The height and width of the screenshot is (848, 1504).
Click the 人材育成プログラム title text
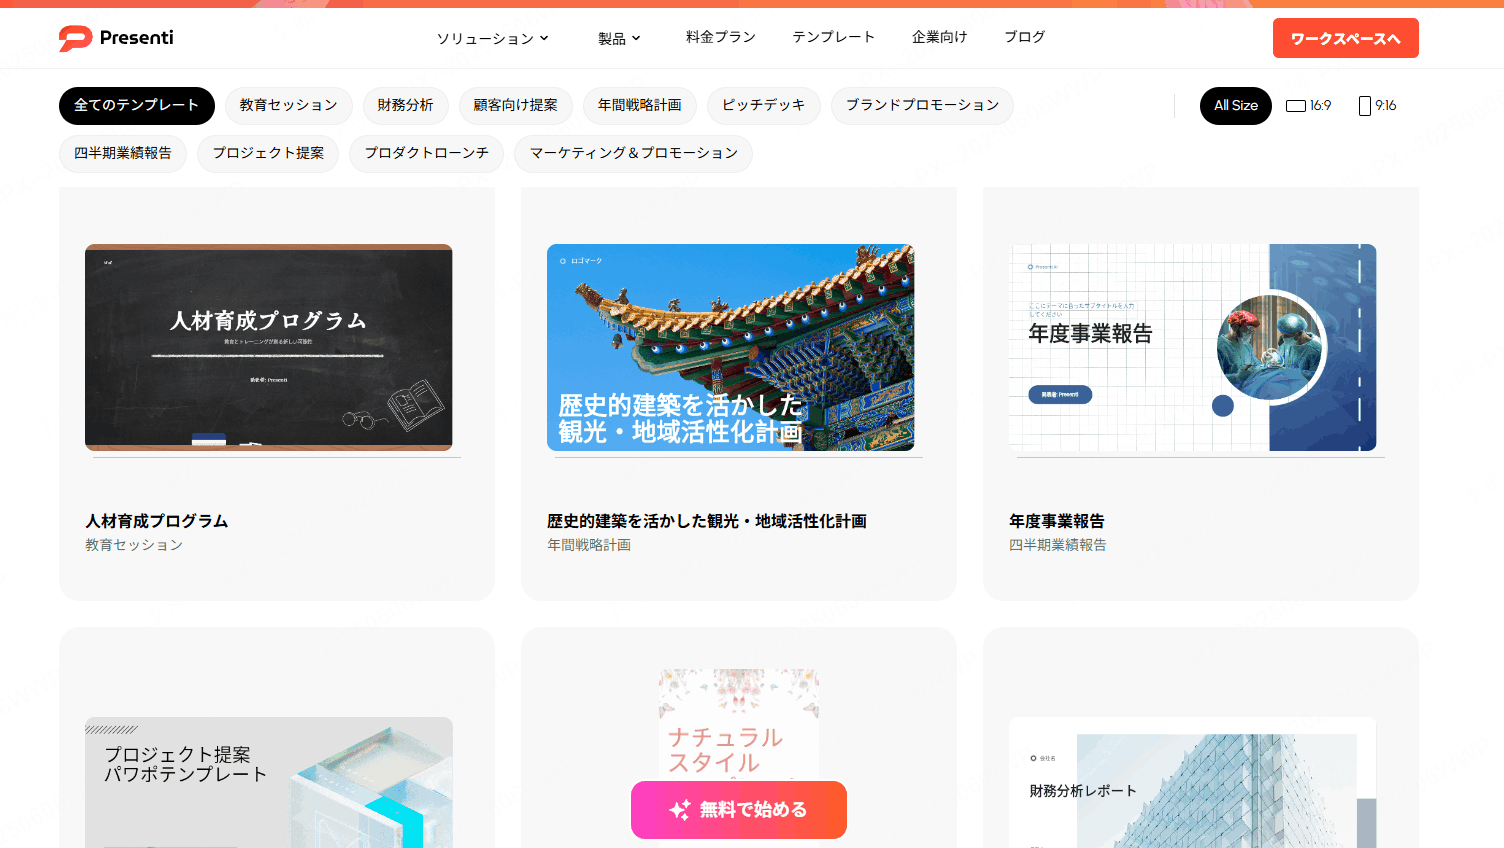tap(157, 521)
